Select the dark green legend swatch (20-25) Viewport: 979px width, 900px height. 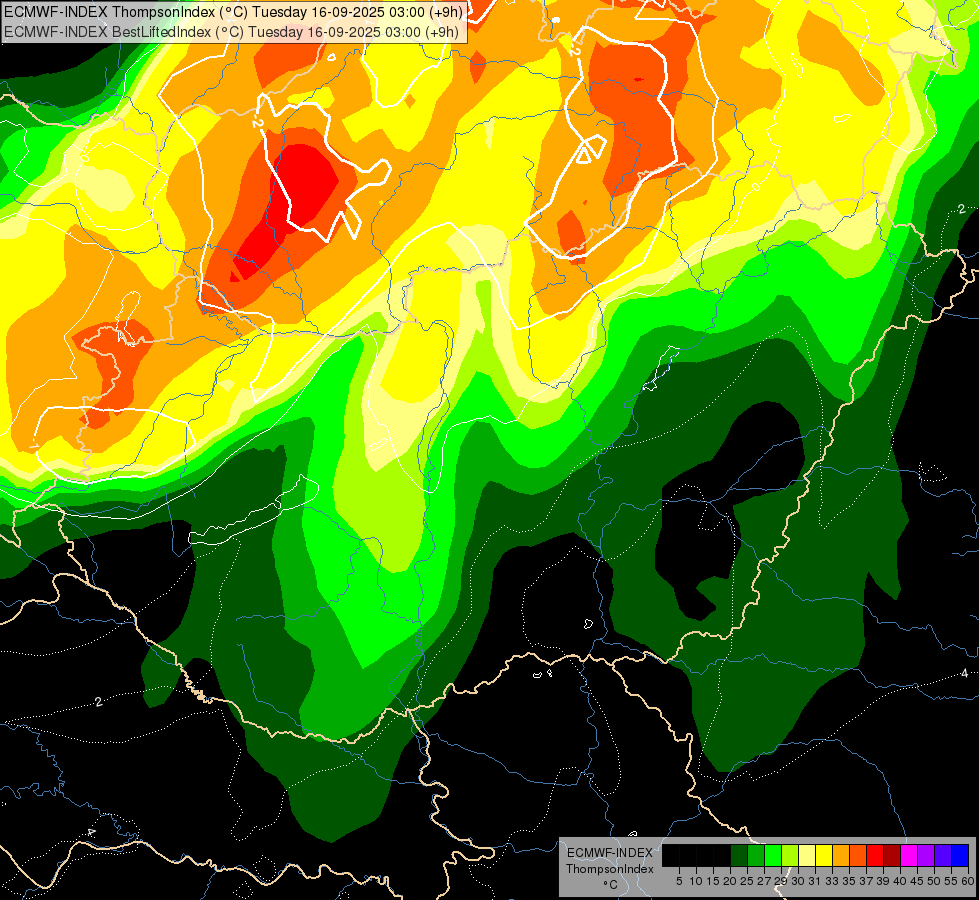coord(739,855)
